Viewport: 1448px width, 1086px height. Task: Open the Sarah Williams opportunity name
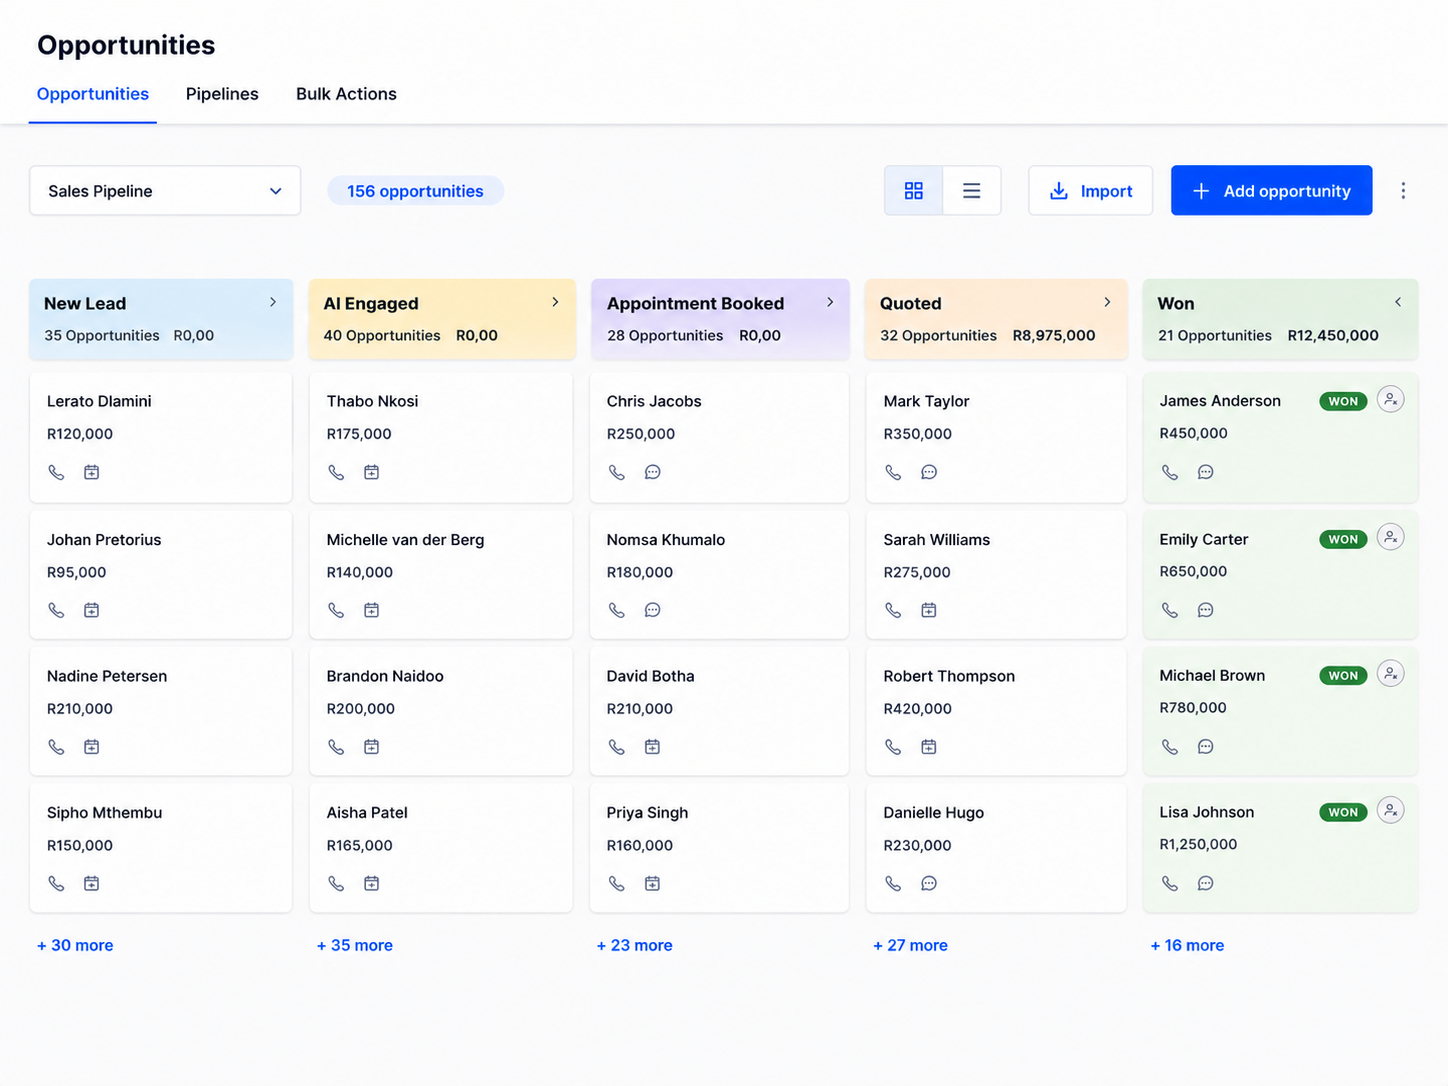[x=937, y=539]
